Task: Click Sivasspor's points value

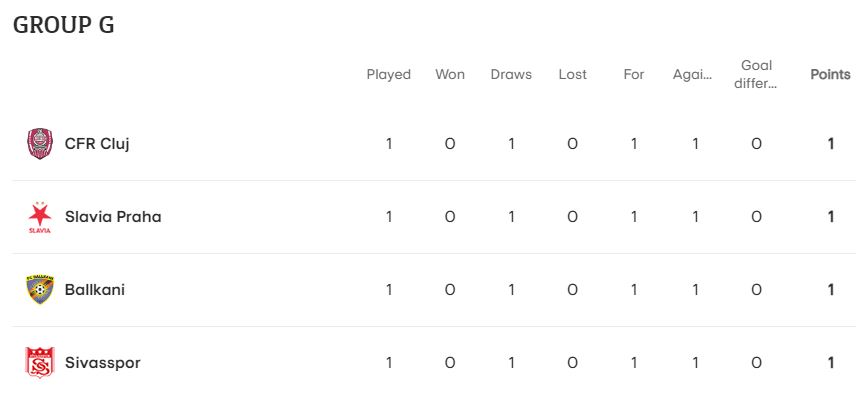Action: point(830,363)
